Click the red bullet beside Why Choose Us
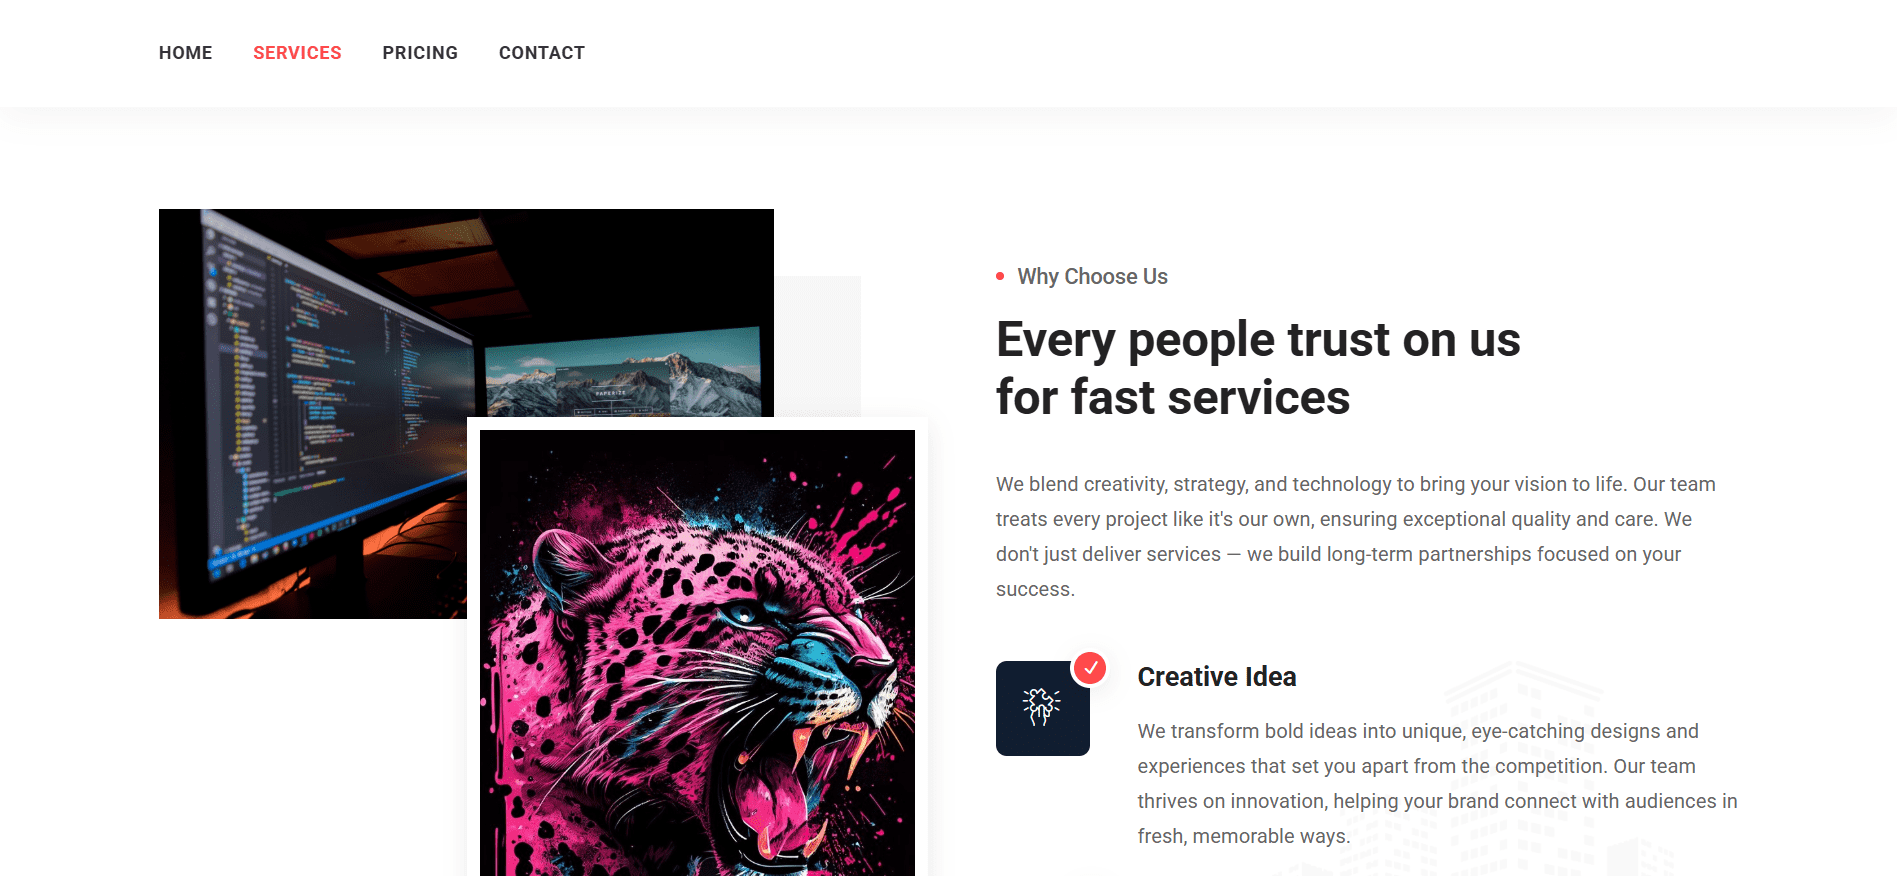 pos(1000,276)
